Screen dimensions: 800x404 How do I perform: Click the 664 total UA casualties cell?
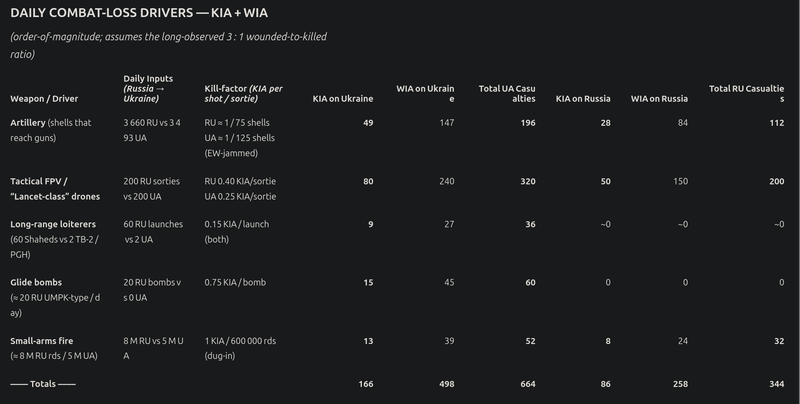click(x=528, y=384)
